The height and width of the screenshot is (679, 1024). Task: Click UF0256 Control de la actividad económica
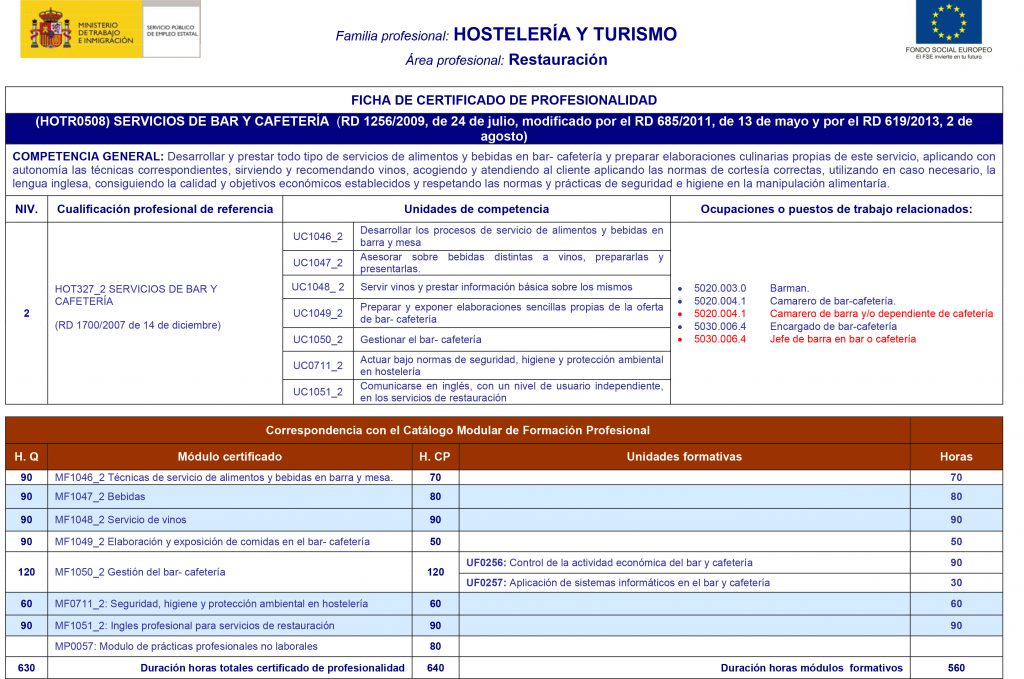(609, 563)
